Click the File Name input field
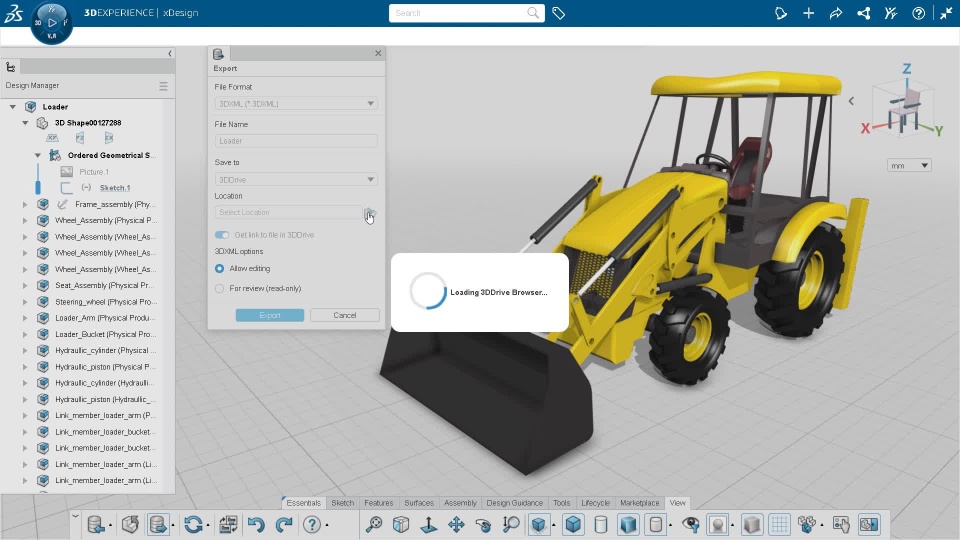 click(x=296, y=141)
